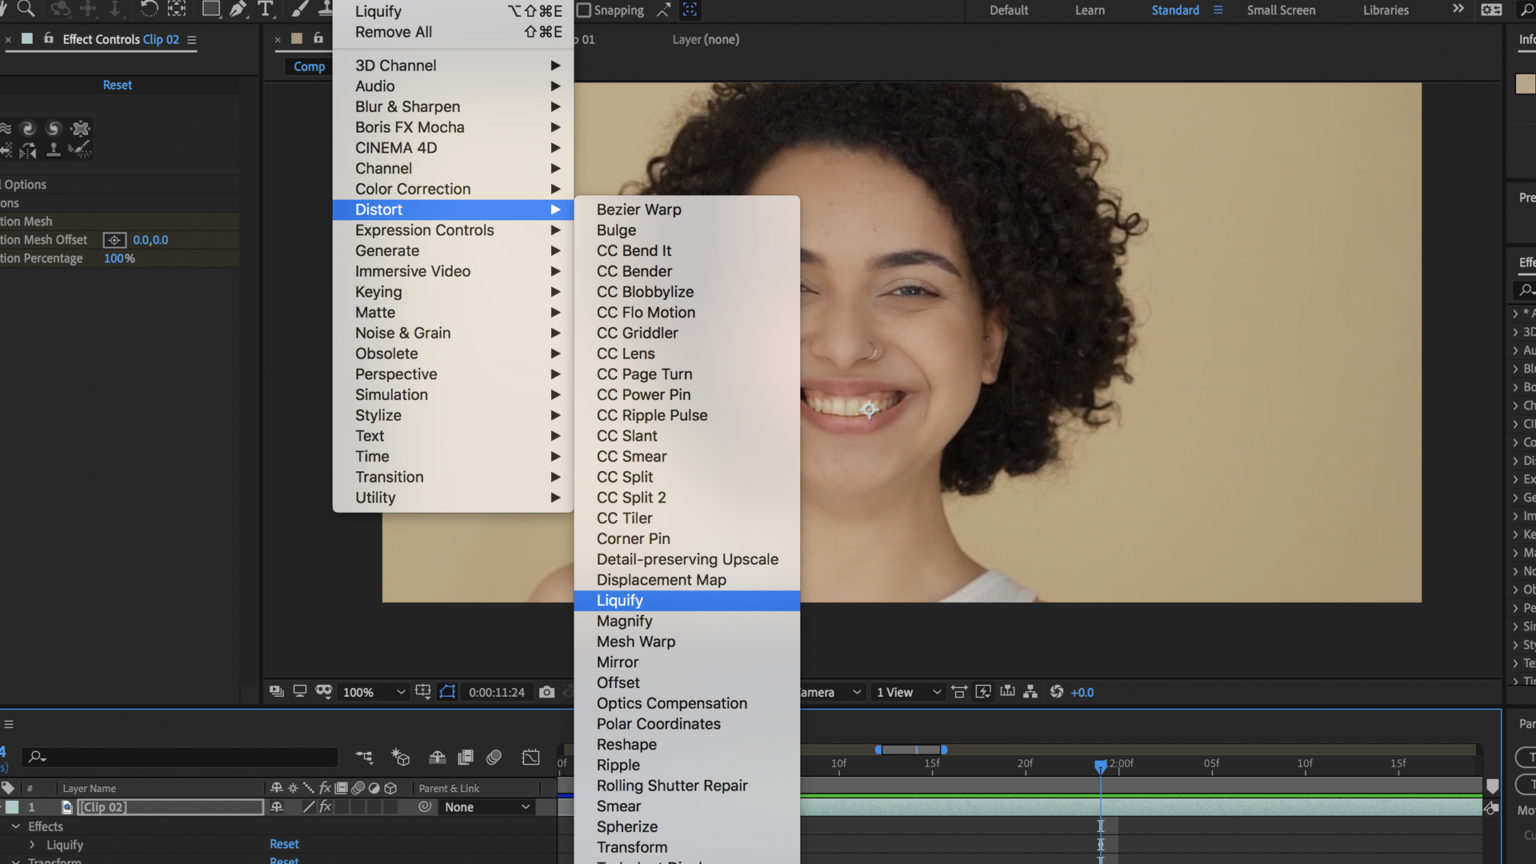Select the Pen tool in the toolbar

[x=238, y=9]
